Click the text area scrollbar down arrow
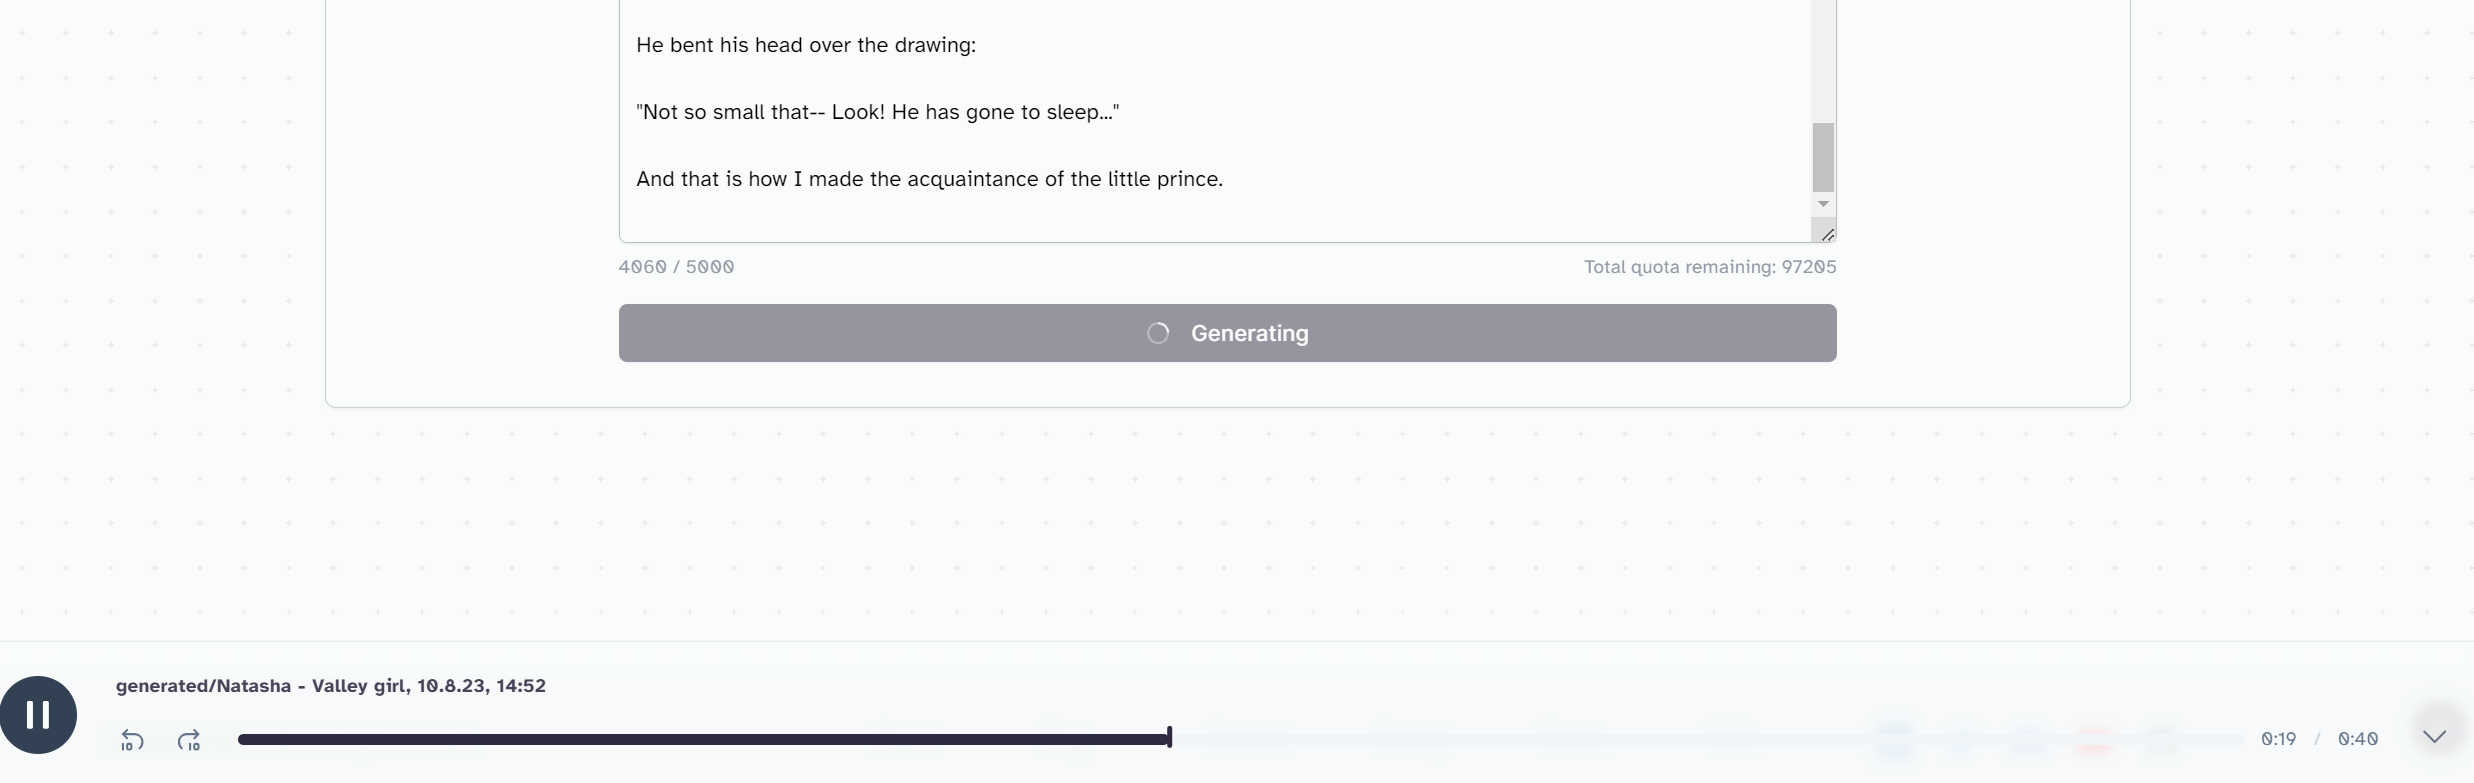2474x783 pixels. click(x=1823, y=204)
